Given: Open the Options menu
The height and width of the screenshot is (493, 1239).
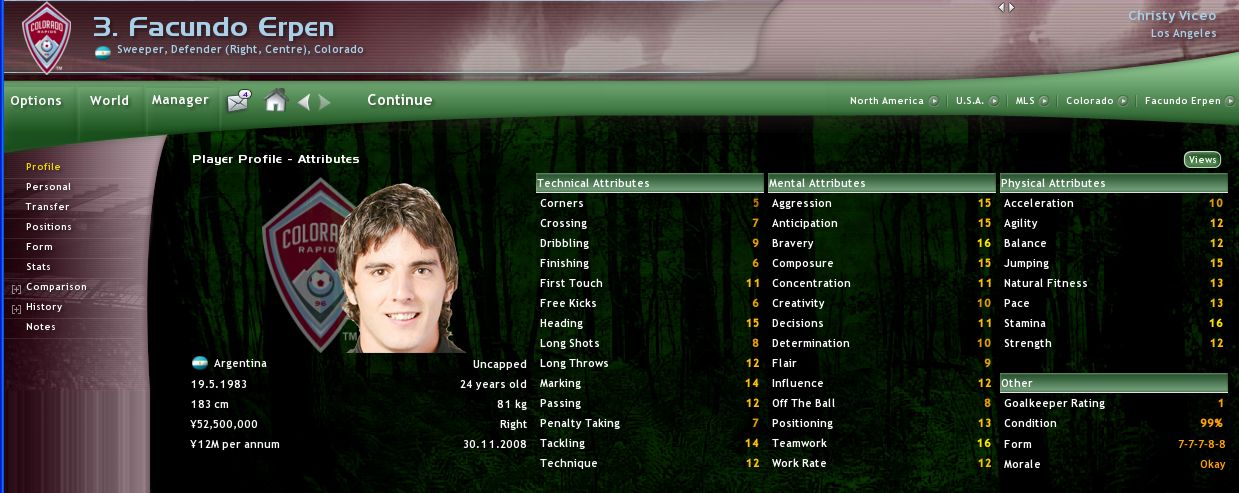Looking at the screenshot, I should 36,101.
